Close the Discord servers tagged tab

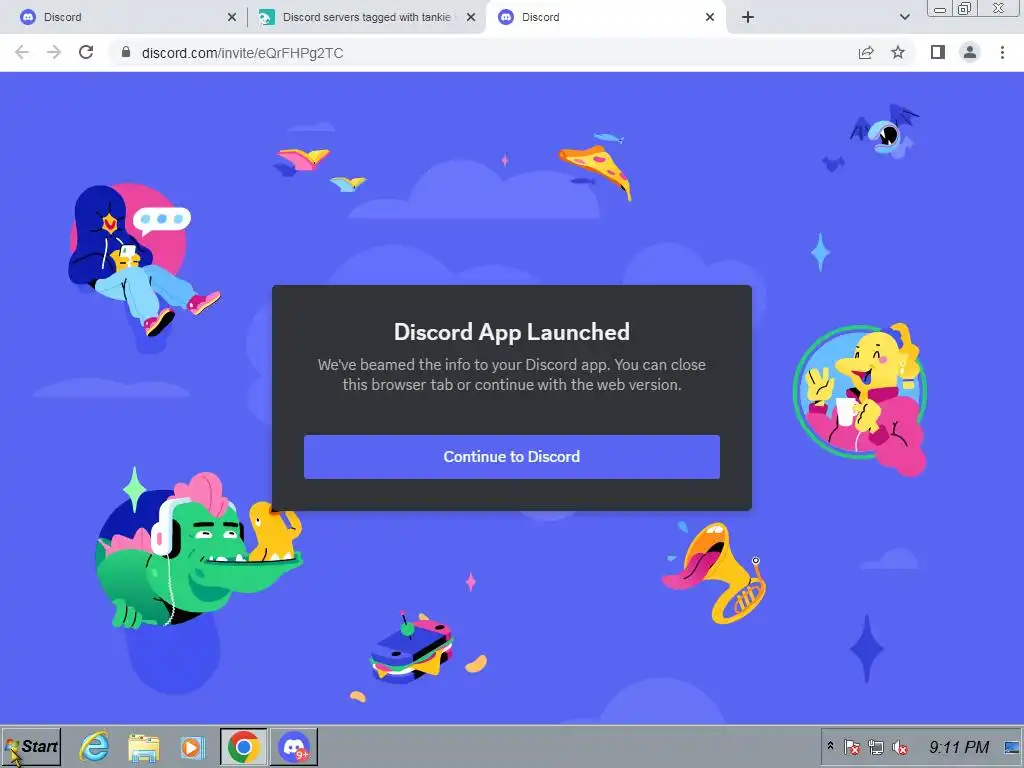471,18
